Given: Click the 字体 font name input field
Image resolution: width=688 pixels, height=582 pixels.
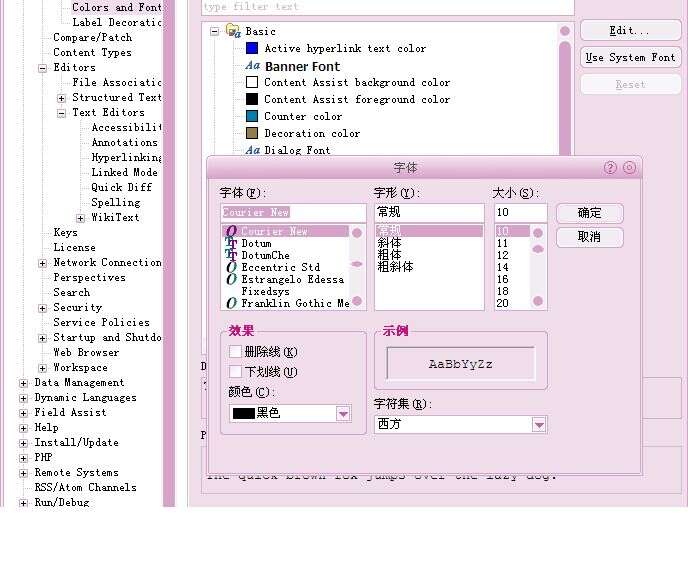Looking at the screenshot, I should click(x=294, y=212).
